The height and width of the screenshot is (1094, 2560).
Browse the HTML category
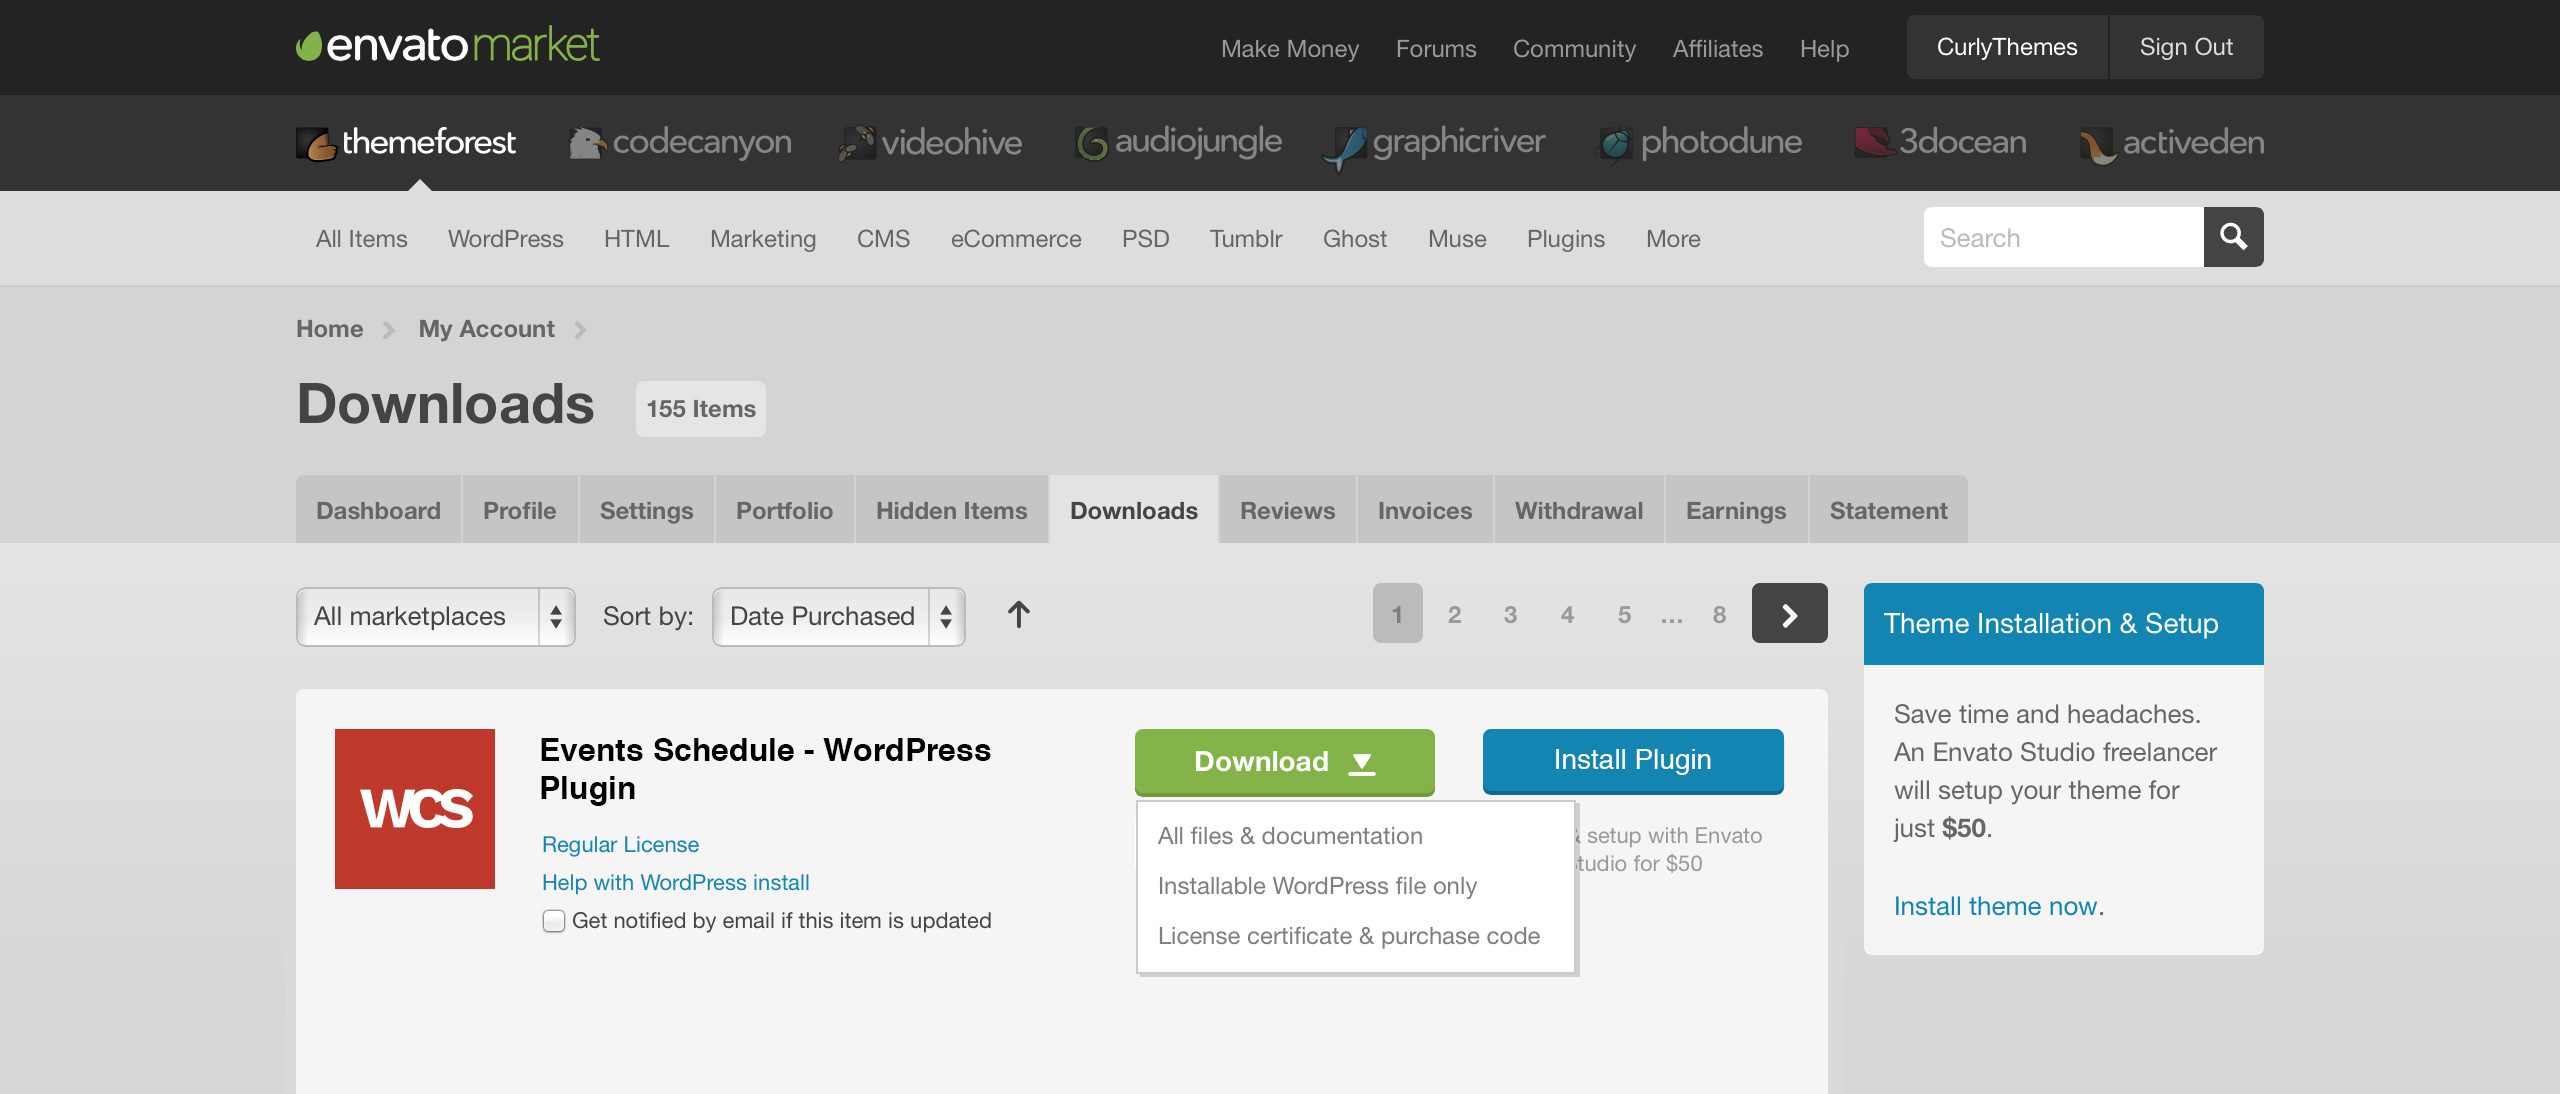pyautogui.click(x=637, y=239)
